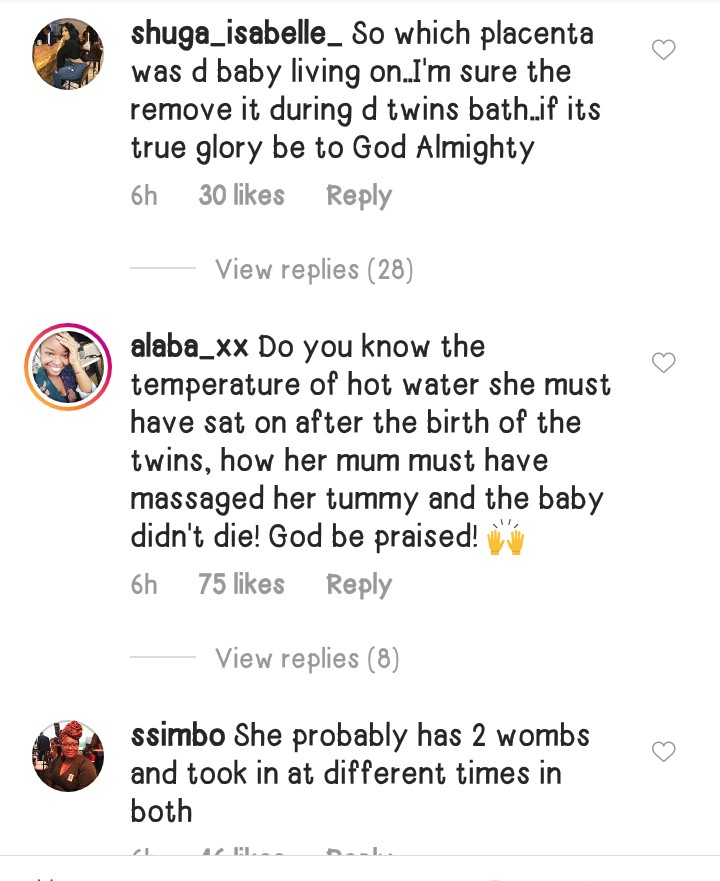Visit the alaba_xx username link

click(x=190, y=347)
